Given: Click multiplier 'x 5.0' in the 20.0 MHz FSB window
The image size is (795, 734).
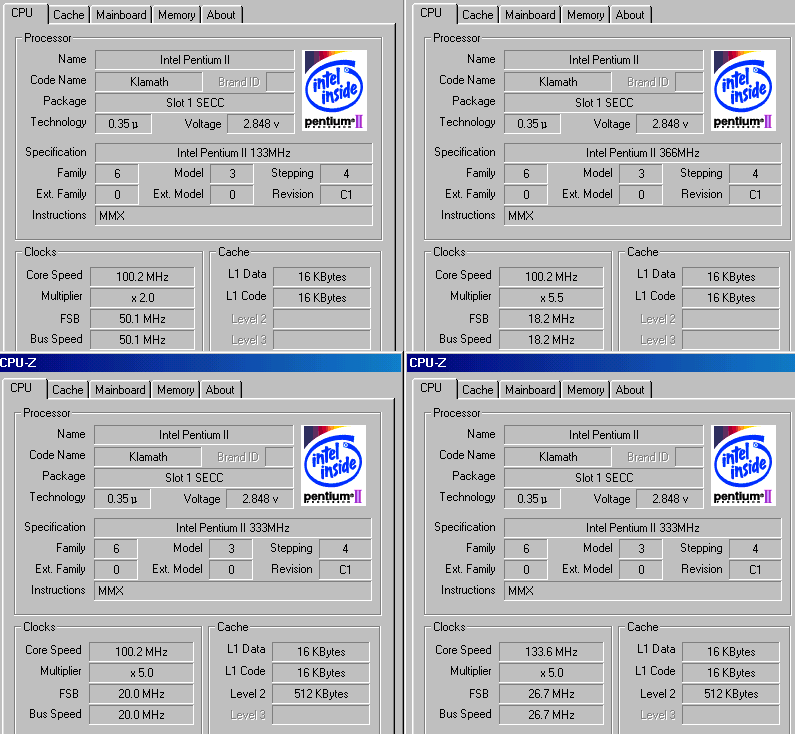Looking at the screenshot, I should [141, 673].
